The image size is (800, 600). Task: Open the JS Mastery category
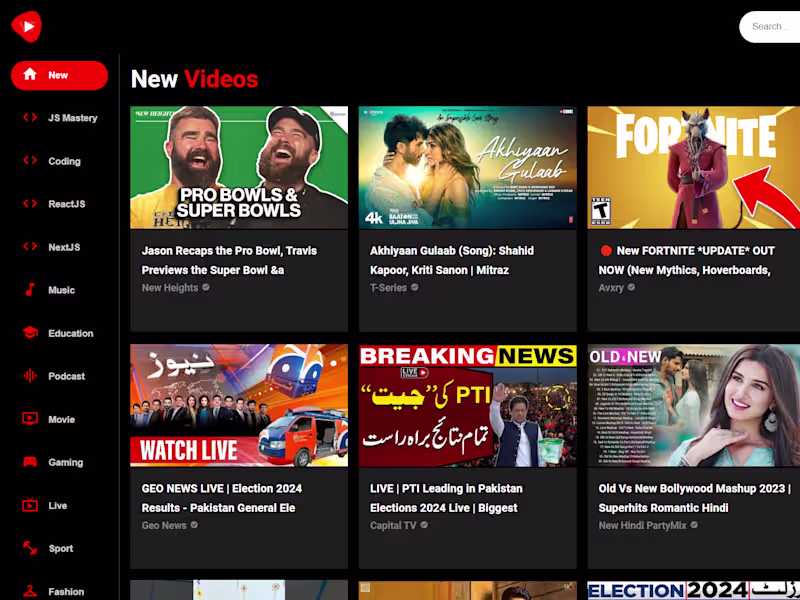(x=72, y=118)
